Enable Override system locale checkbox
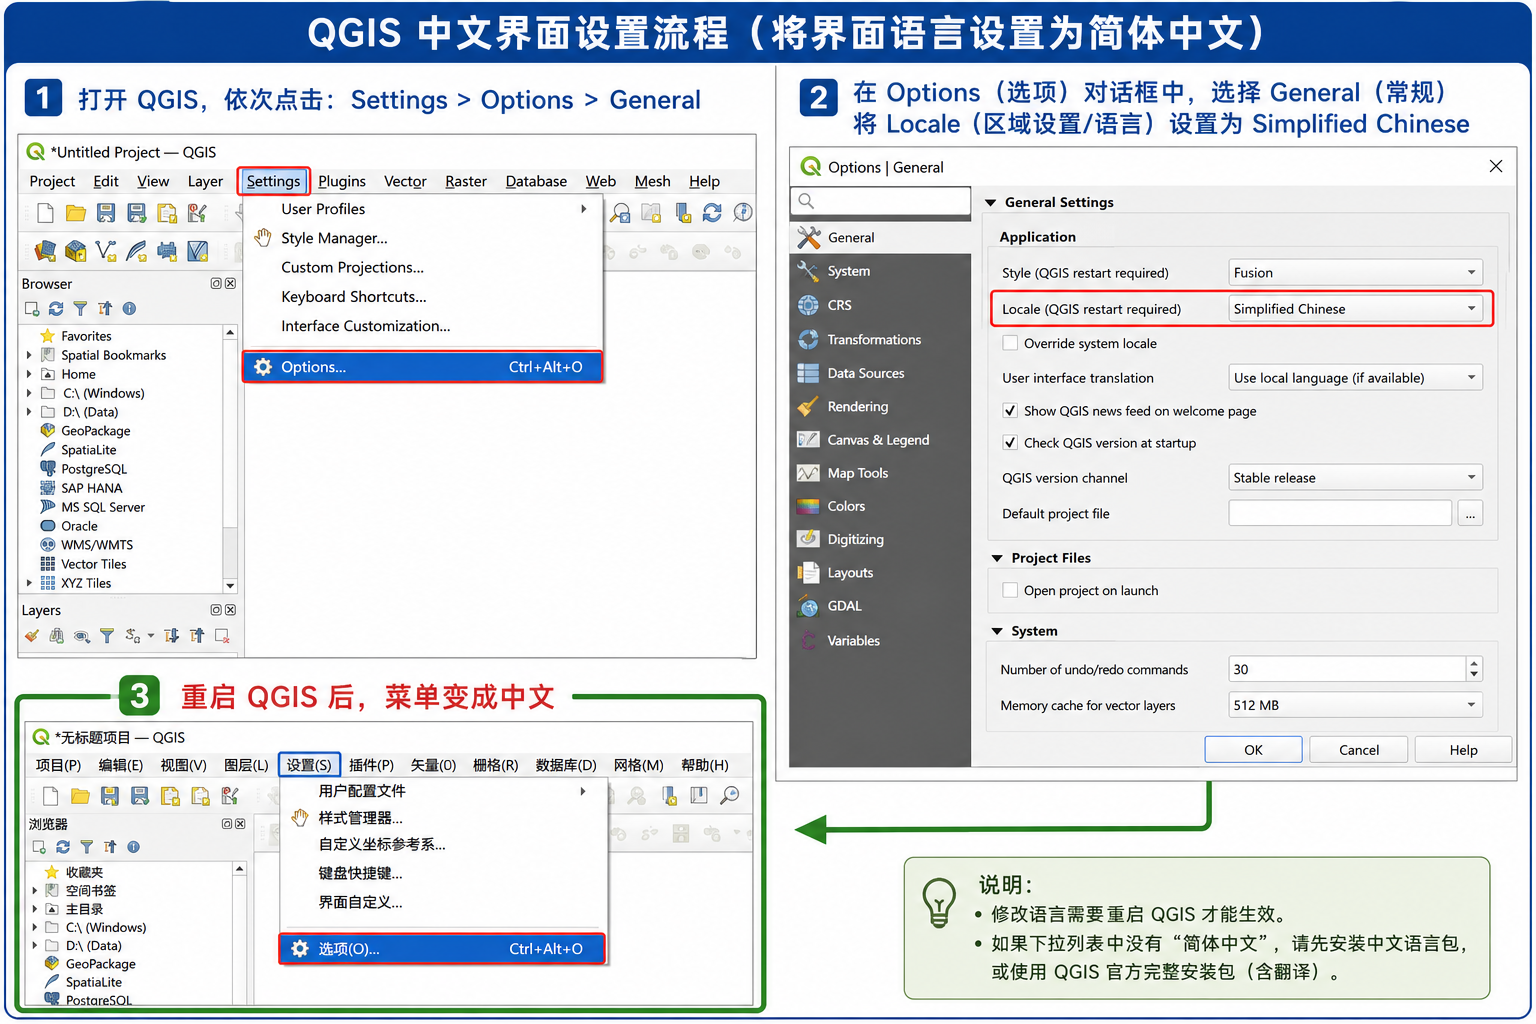 pos(1010,343)
